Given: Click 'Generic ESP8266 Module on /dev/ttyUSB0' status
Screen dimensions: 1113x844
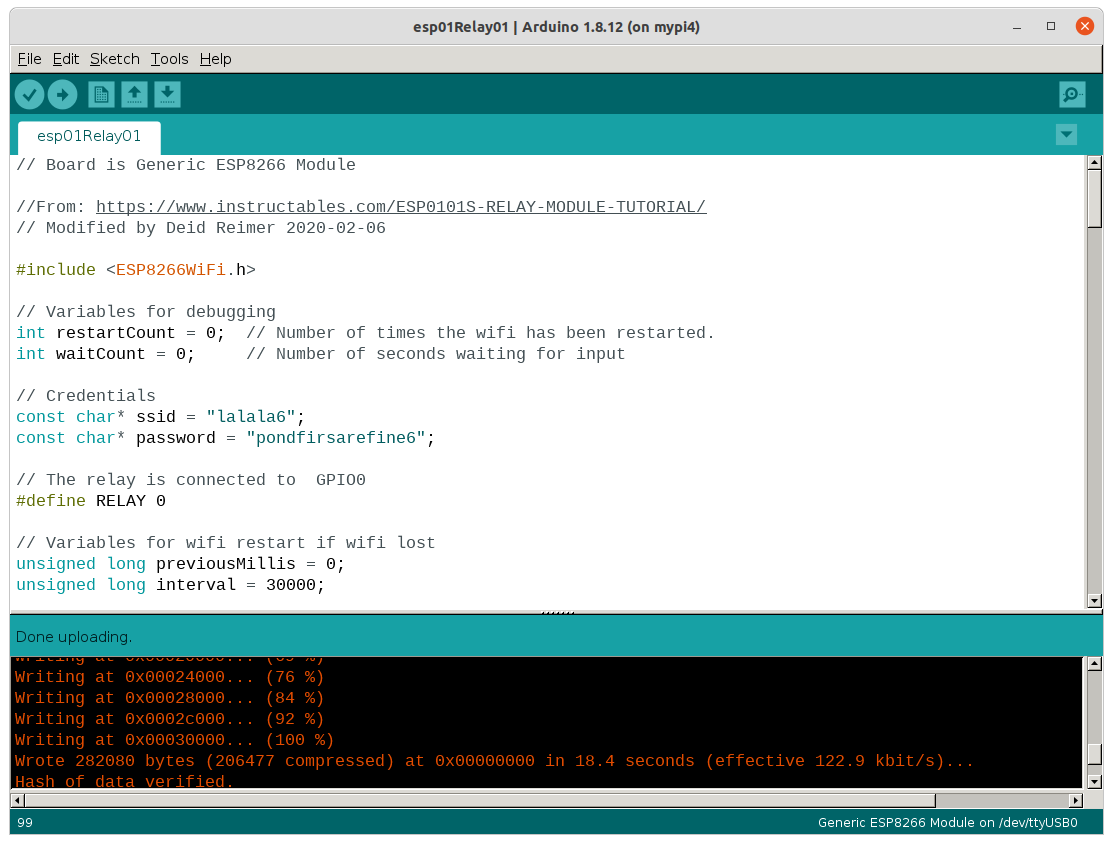Looking at the screenshot, I should tap(948, 822).
